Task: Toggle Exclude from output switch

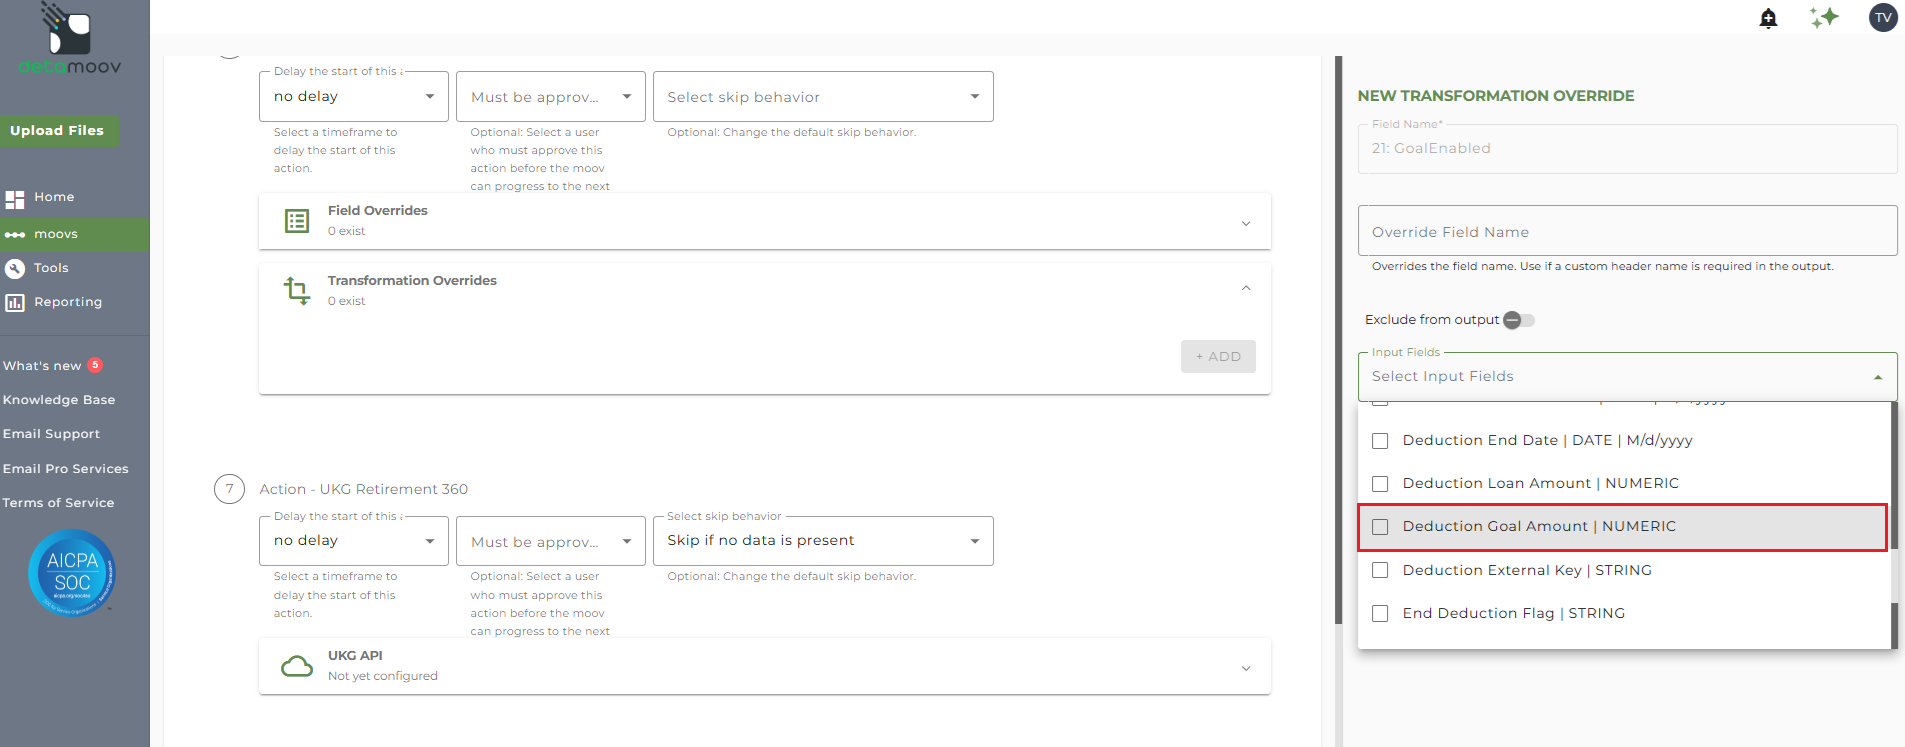Action: [1518, 320]
